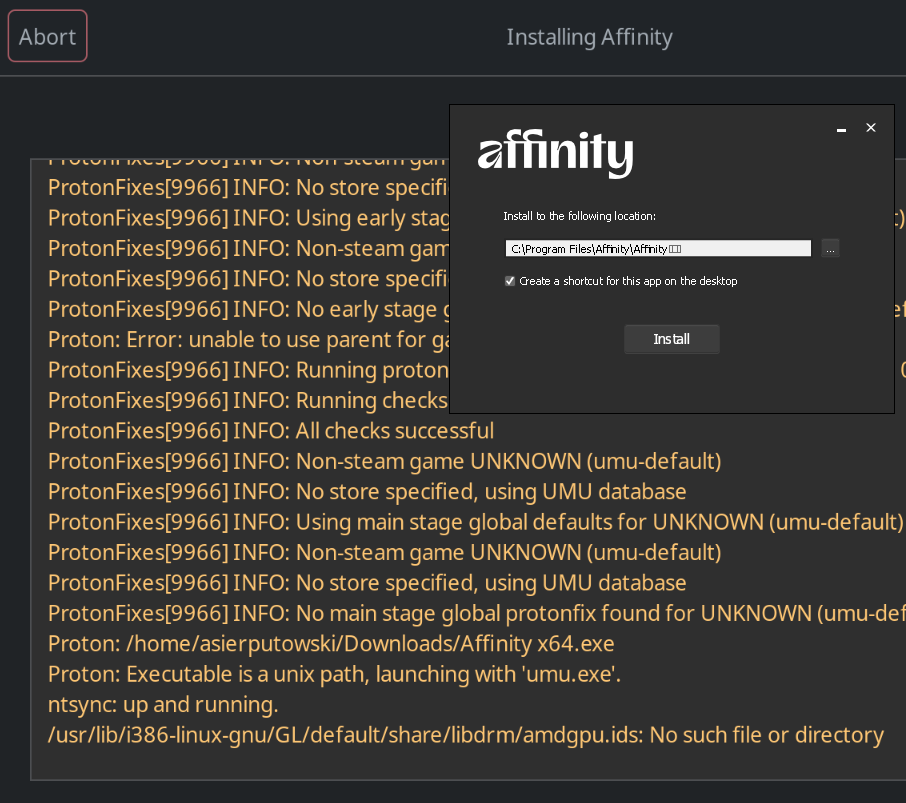
Task: Abort the Affinity installation
Action: (x=47, y=36)
